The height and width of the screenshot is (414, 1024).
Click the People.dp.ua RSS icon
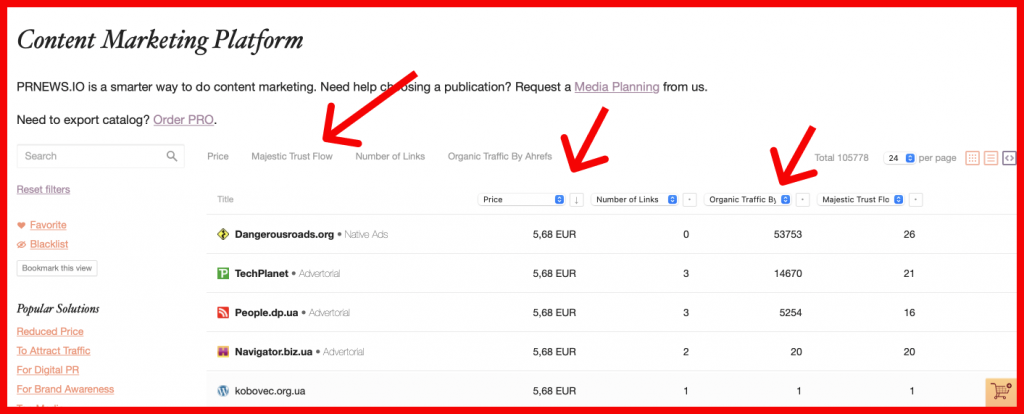[x=223, y=313]
